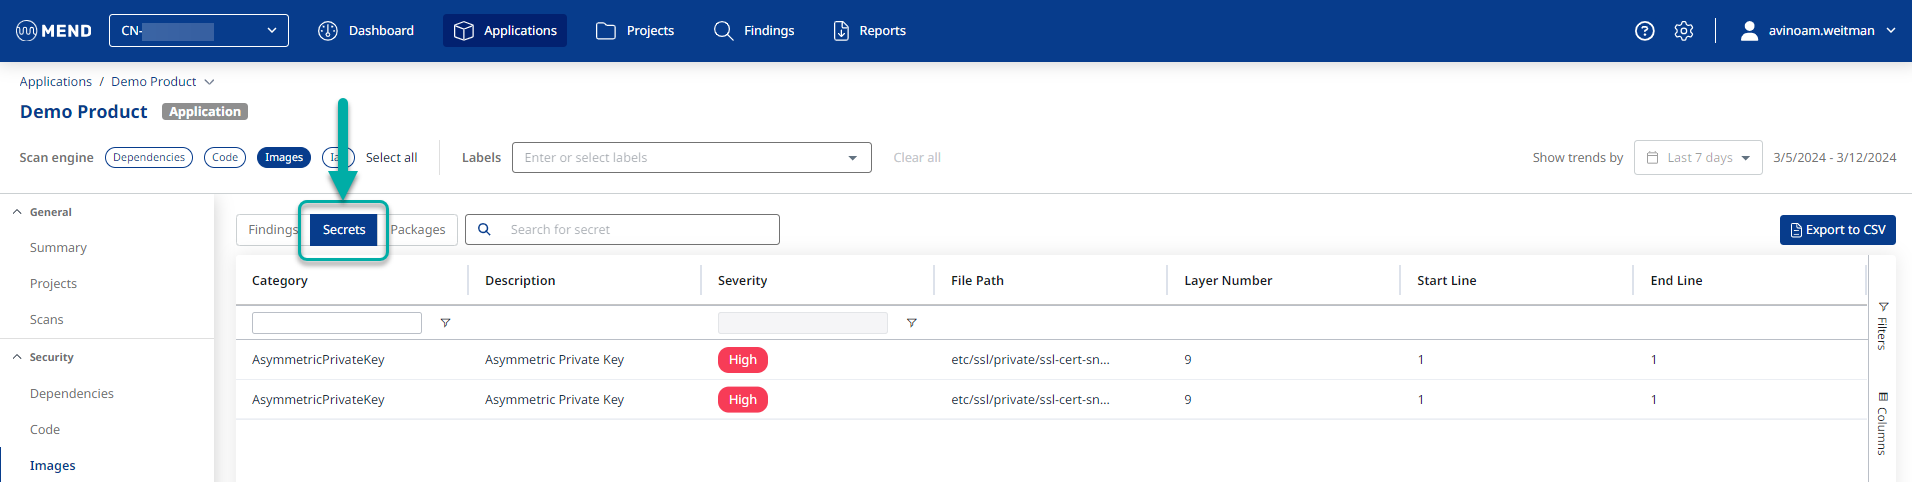
Task: Expand the Last 7 days trends dropdown
Action: coord(1697,158)
